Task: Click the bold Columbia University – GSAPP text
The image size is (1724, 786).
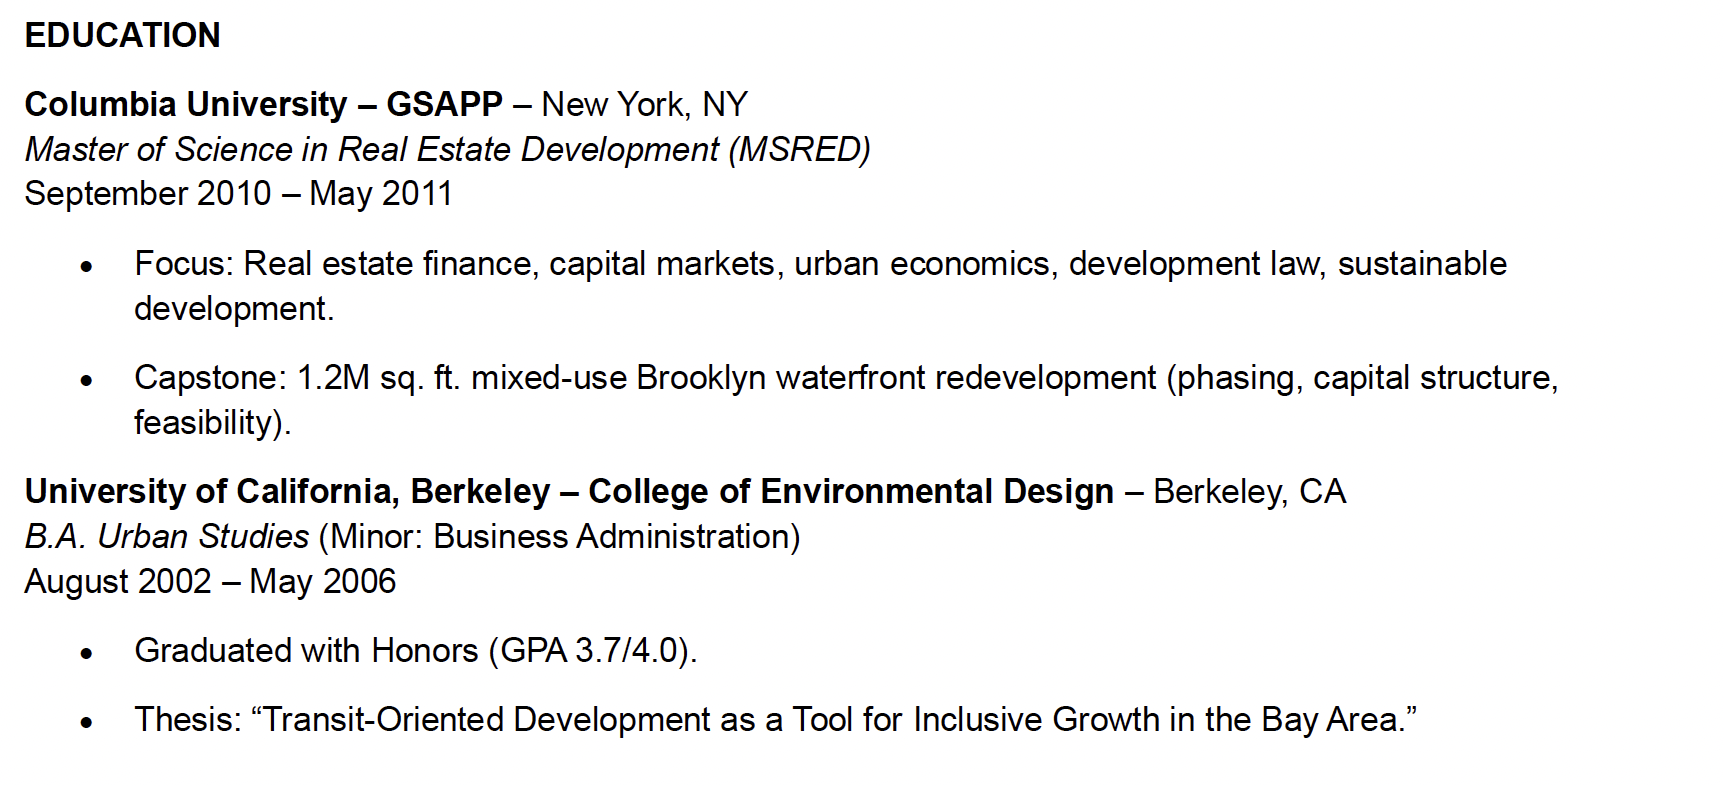Action: 263,105
